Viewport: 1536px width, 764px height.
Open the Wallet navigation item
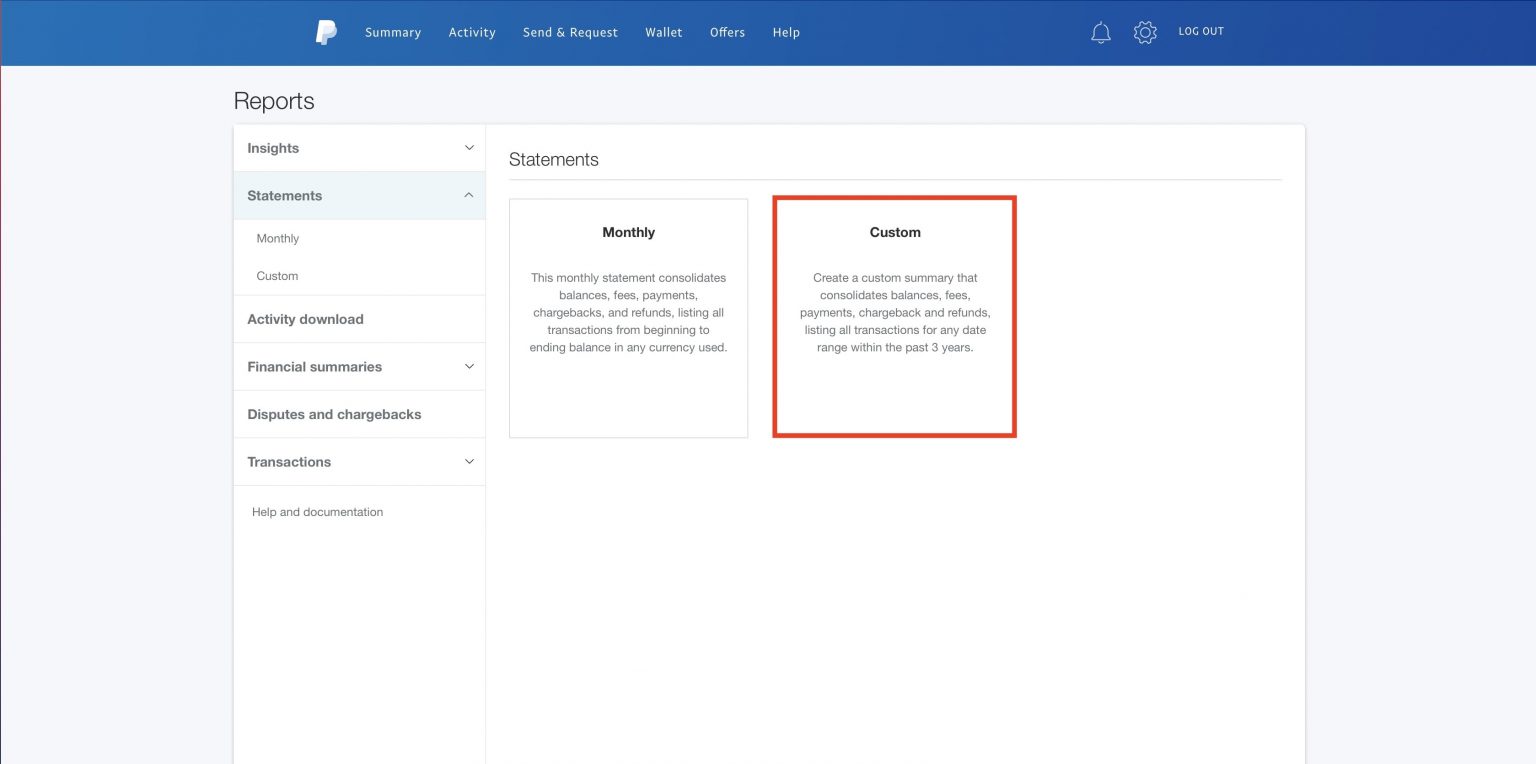[x=663, y=32]
